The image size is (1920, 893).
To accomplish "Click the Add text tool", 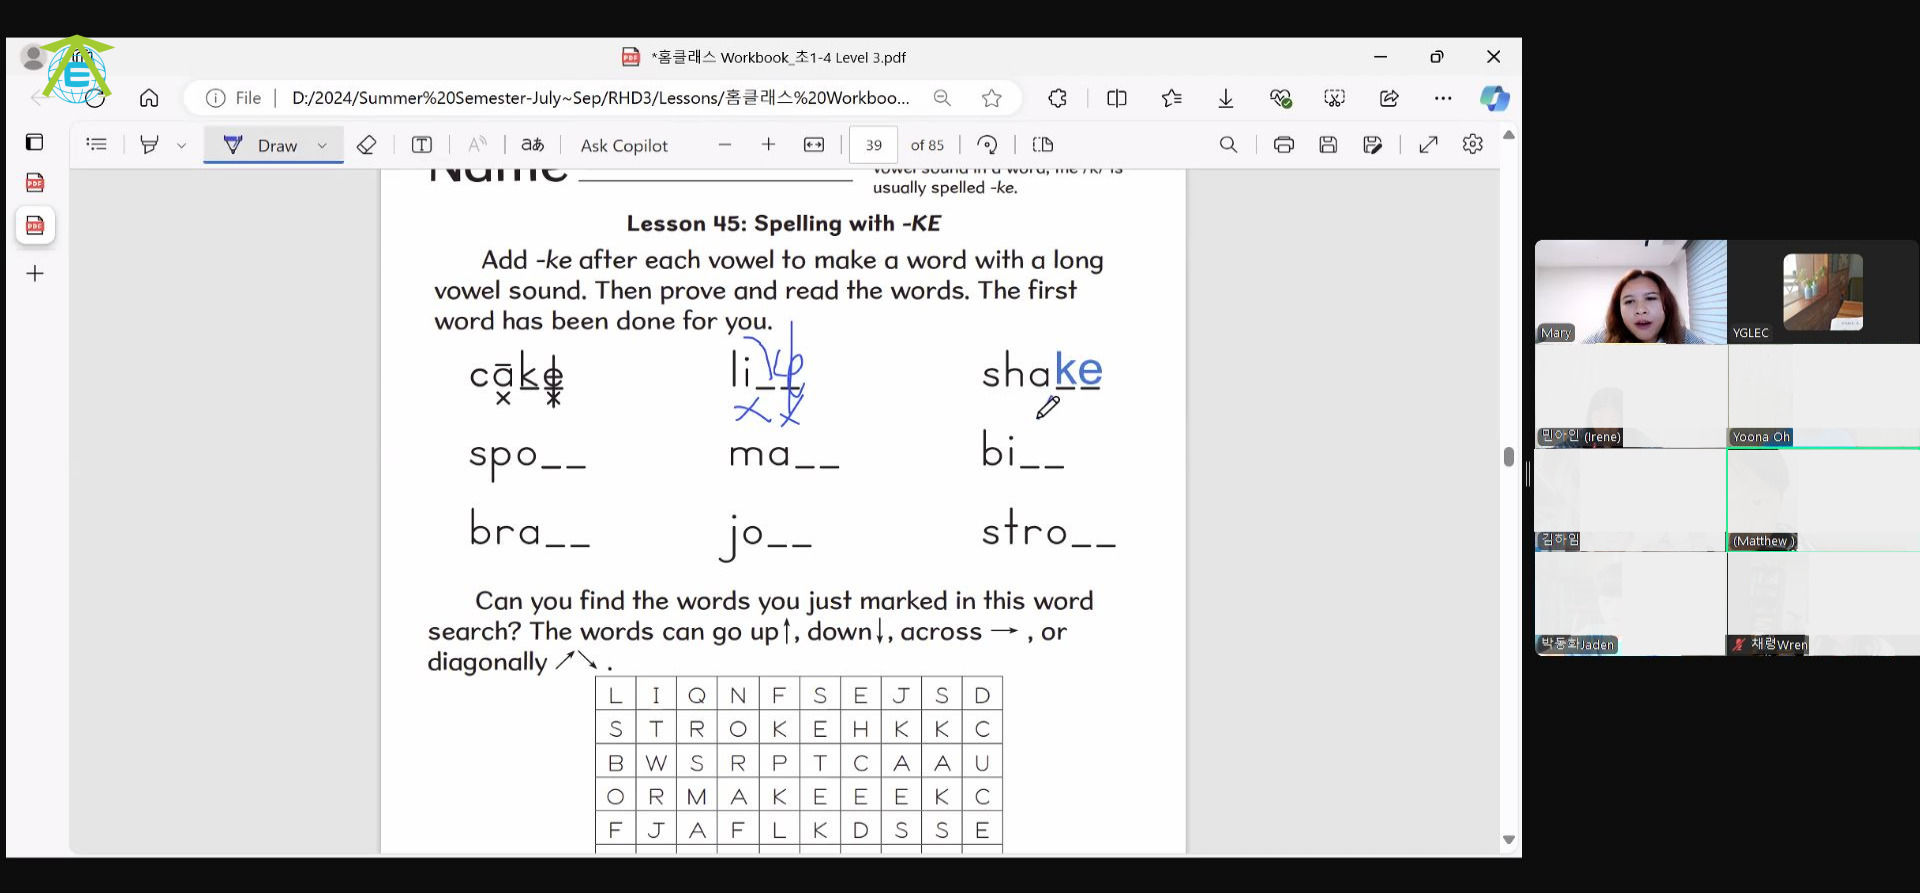I will [422, 145].
